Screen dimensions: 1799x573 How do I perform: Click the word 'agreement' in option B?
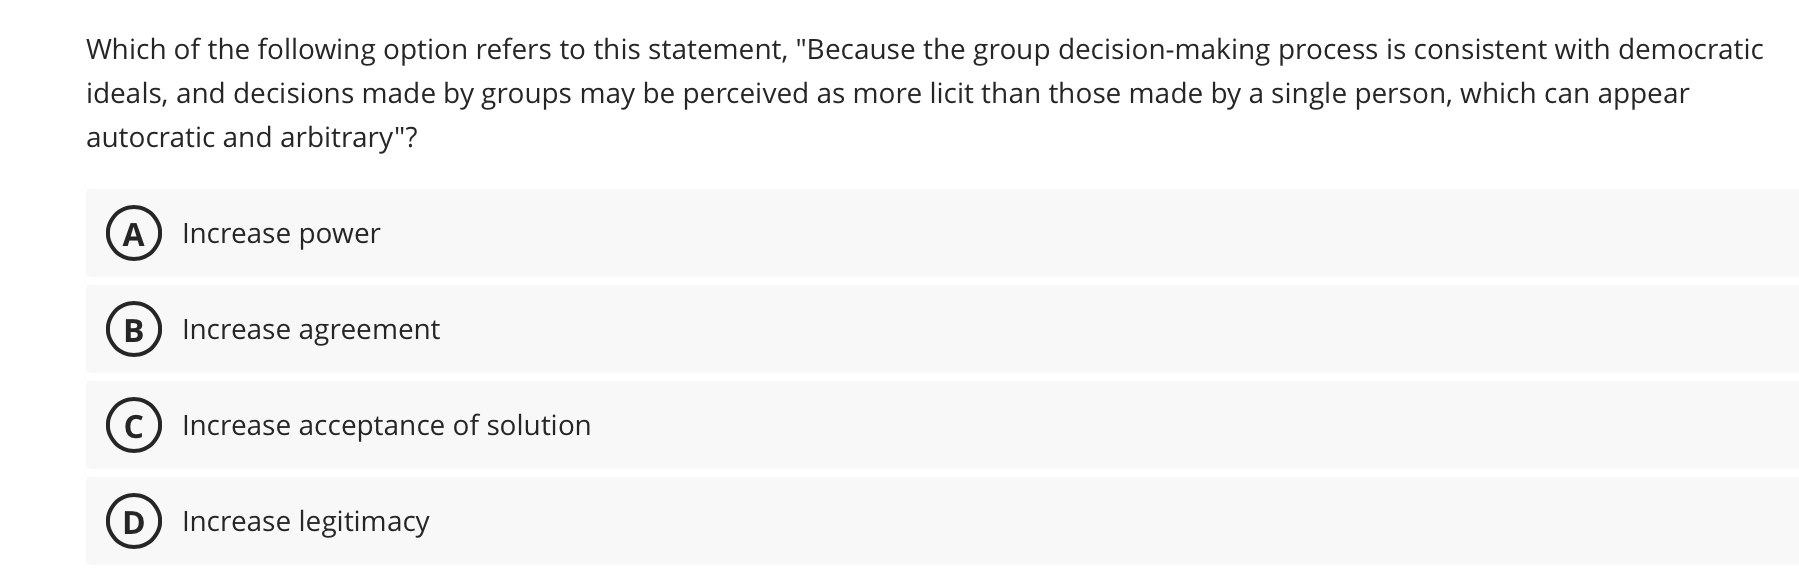369,331
